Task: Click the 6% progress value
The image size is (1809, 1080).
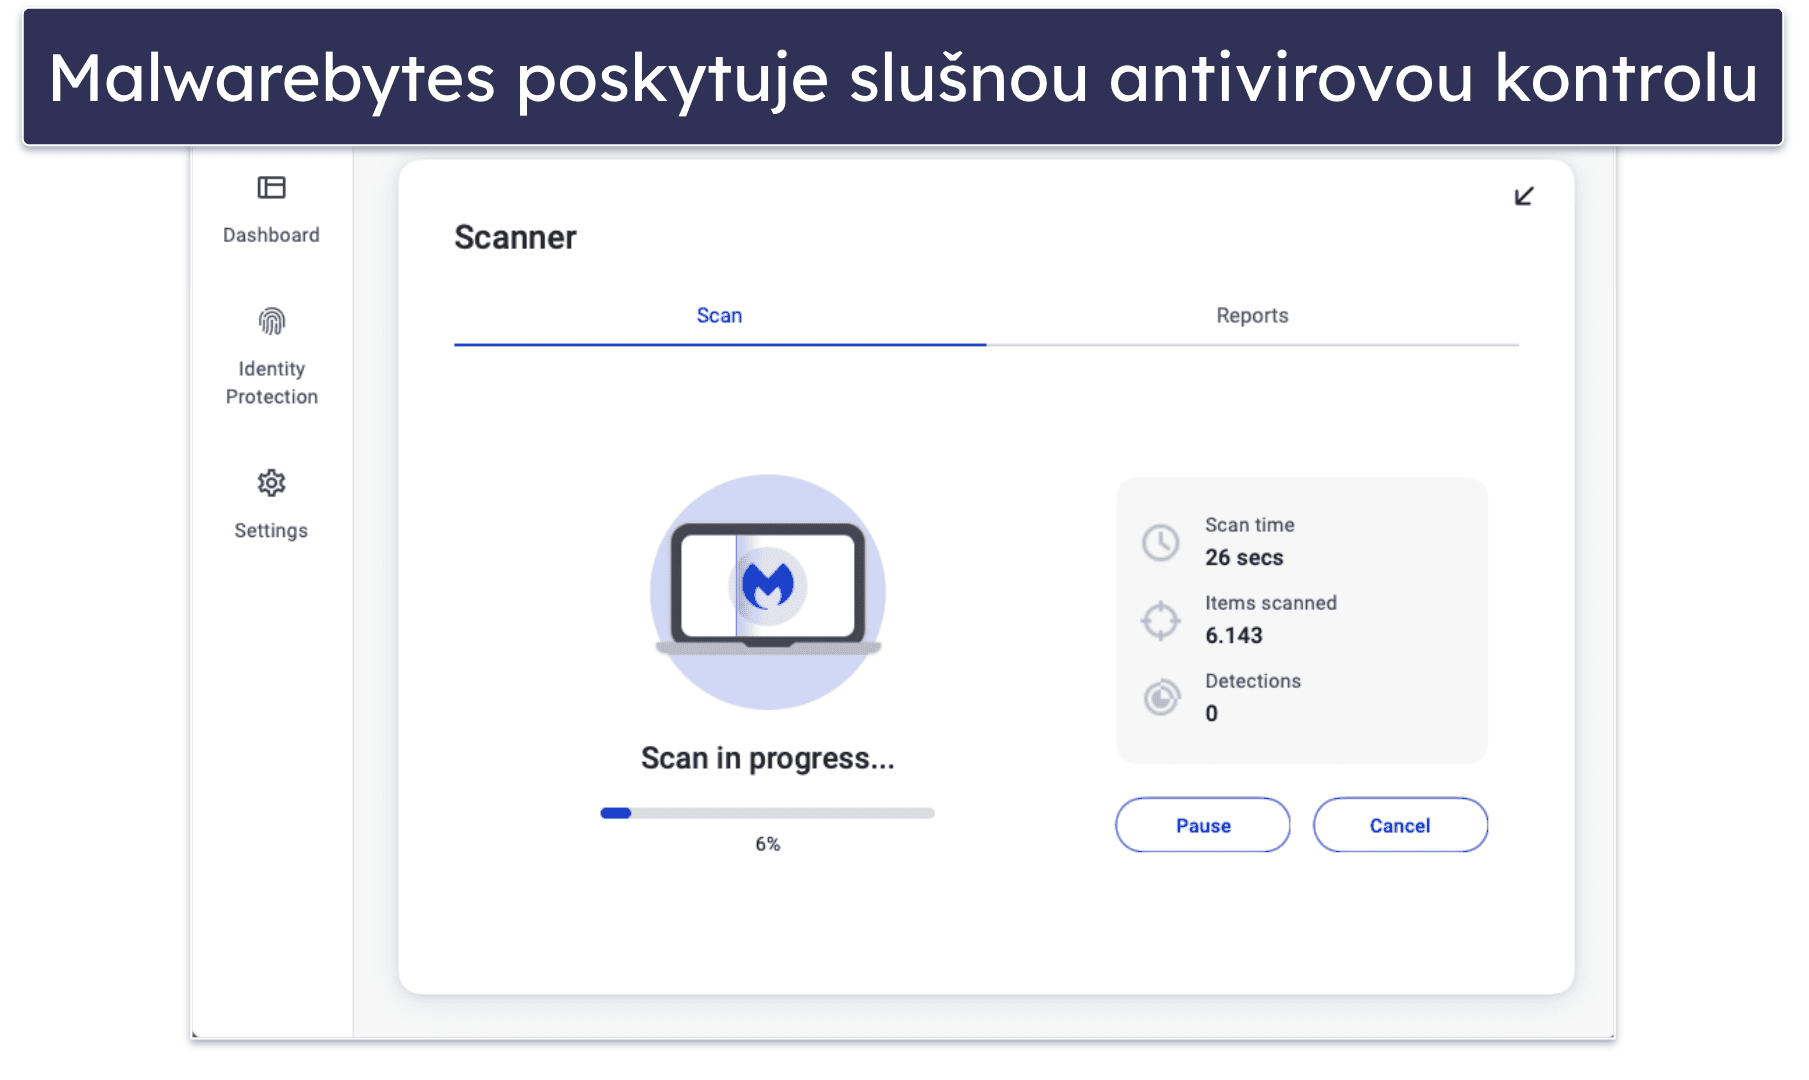Action: pyautogui.click(x=767, y=844)
